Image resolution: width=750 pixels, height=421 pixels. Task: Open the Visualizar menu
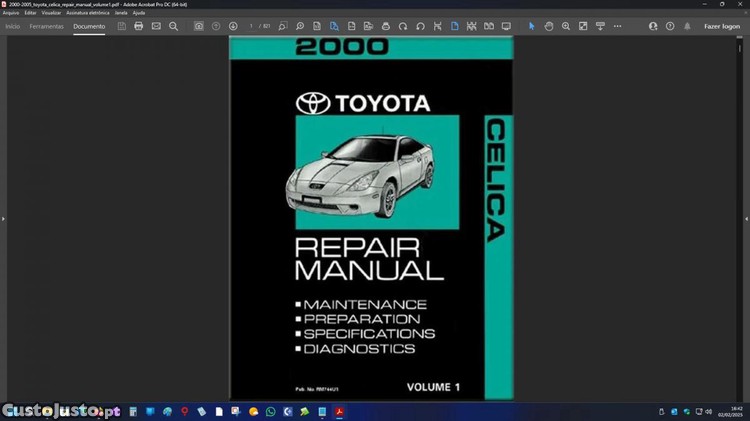point(51,13)
